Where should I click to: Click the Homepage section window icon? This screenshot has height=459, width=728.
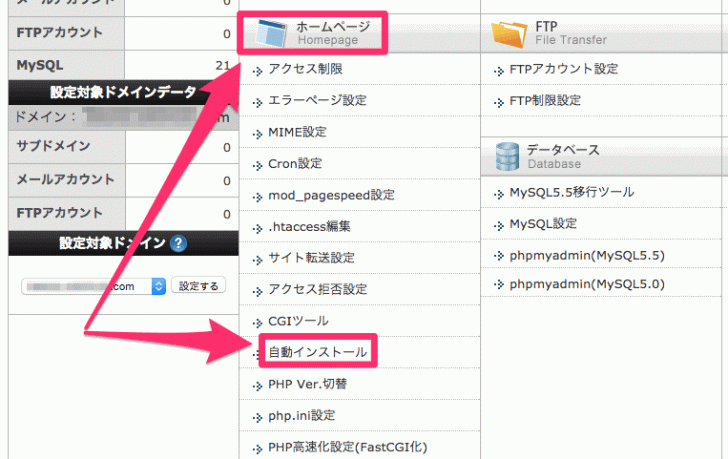click(268, 33)
